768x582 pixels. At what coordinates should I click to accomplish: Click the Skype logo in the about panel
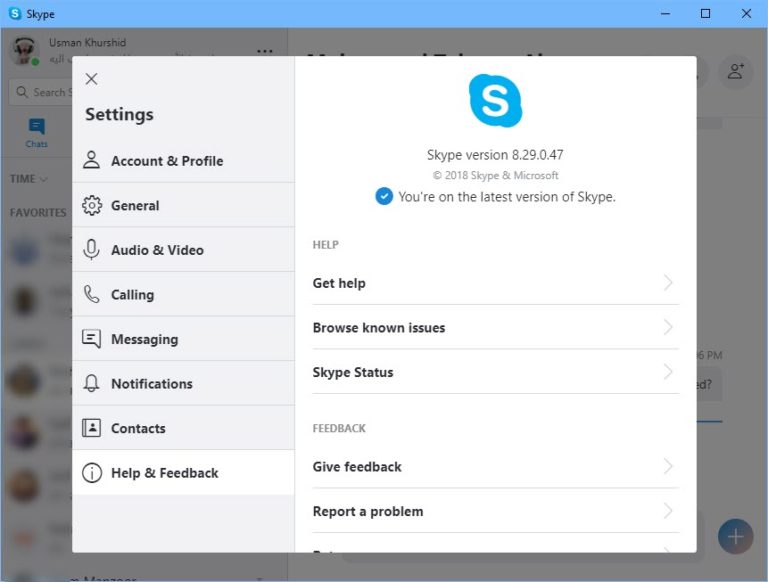(495, 100)
